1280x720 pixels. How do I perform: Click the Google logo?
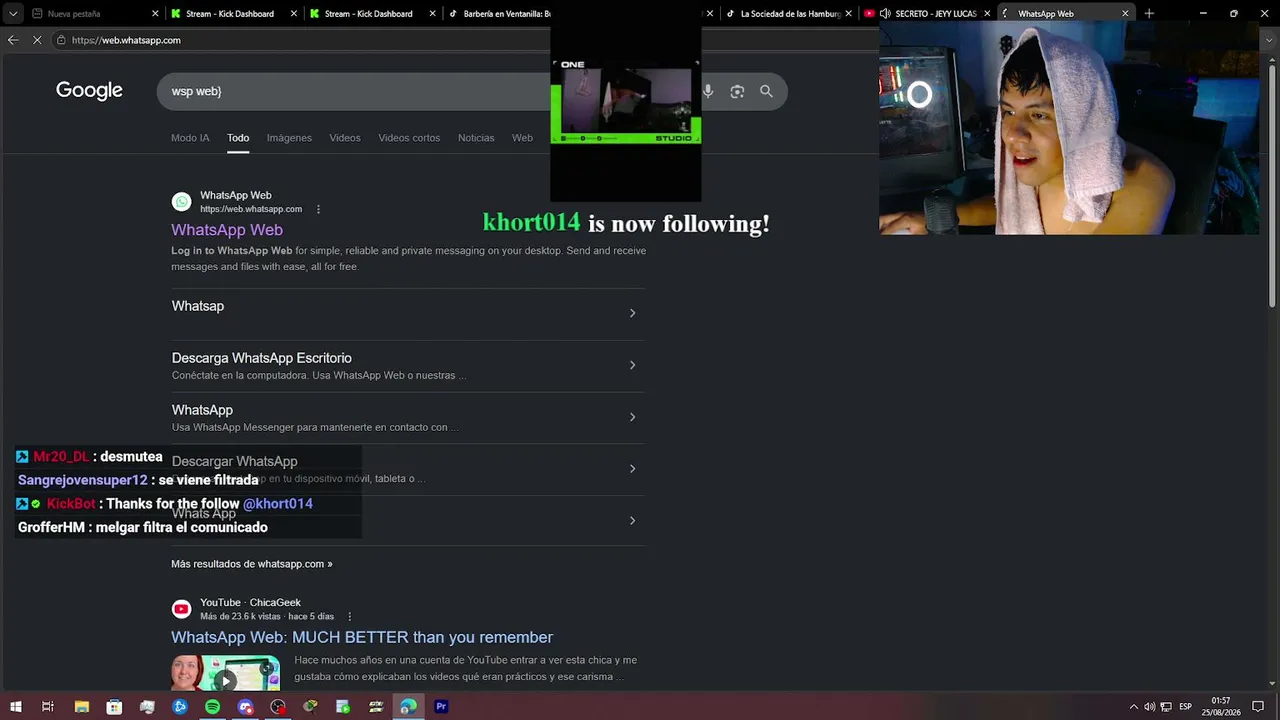click(89, 91)
